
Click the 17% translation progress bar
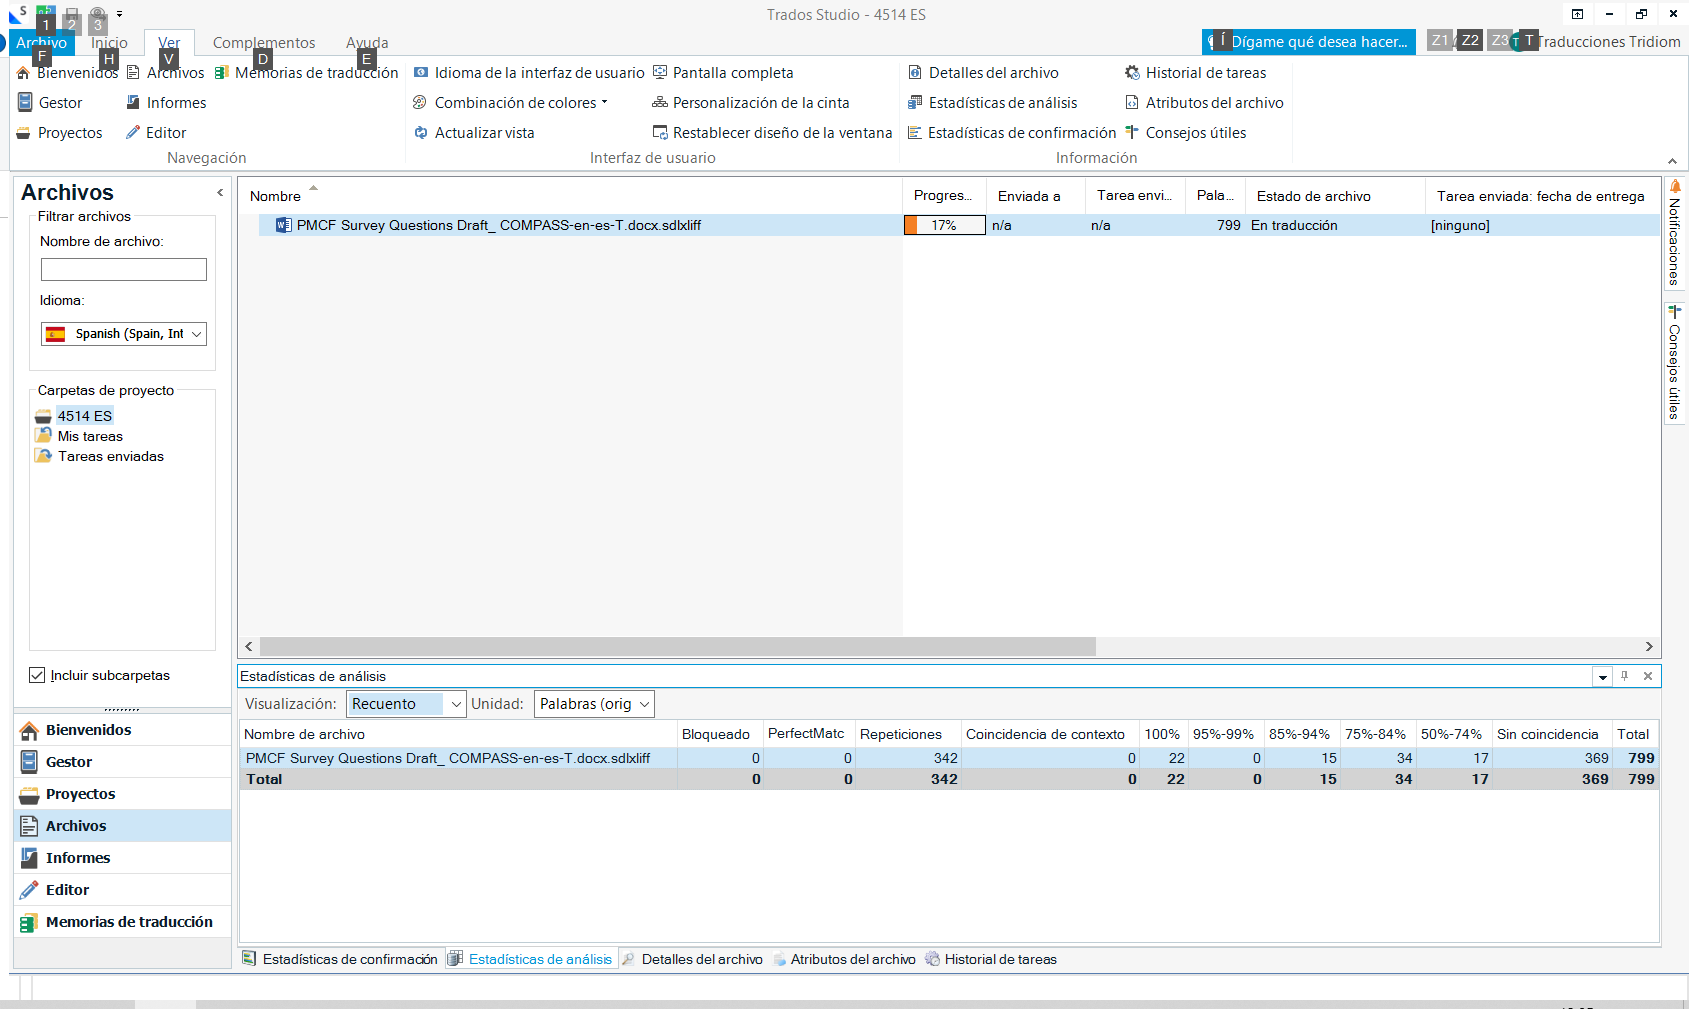pyautogui.click(x=943, y=225)
